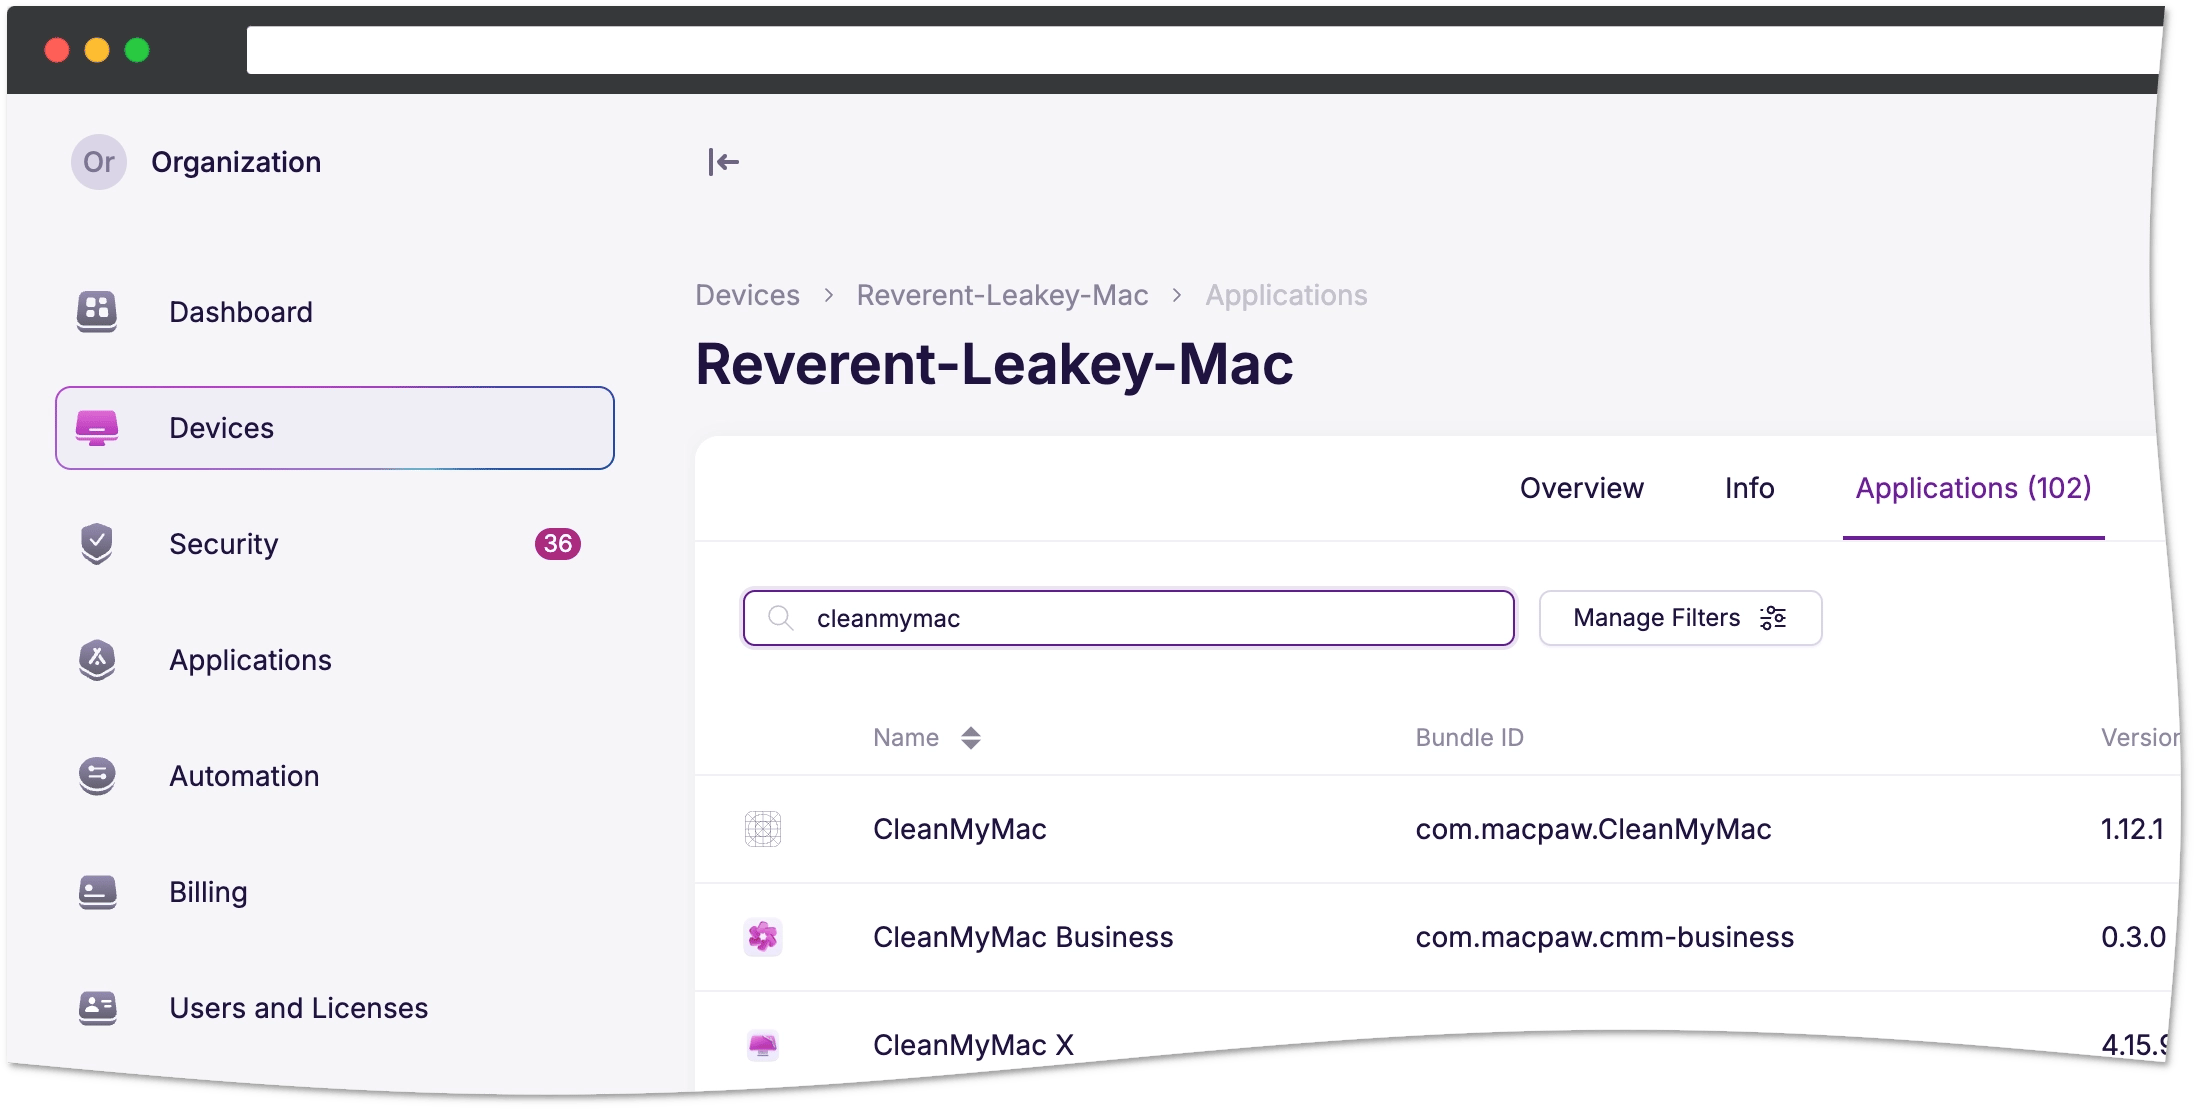This screenshot has height=1109, width=2194.
Task: Switch to the Info tab
Action: click(x=1749, y=488)
